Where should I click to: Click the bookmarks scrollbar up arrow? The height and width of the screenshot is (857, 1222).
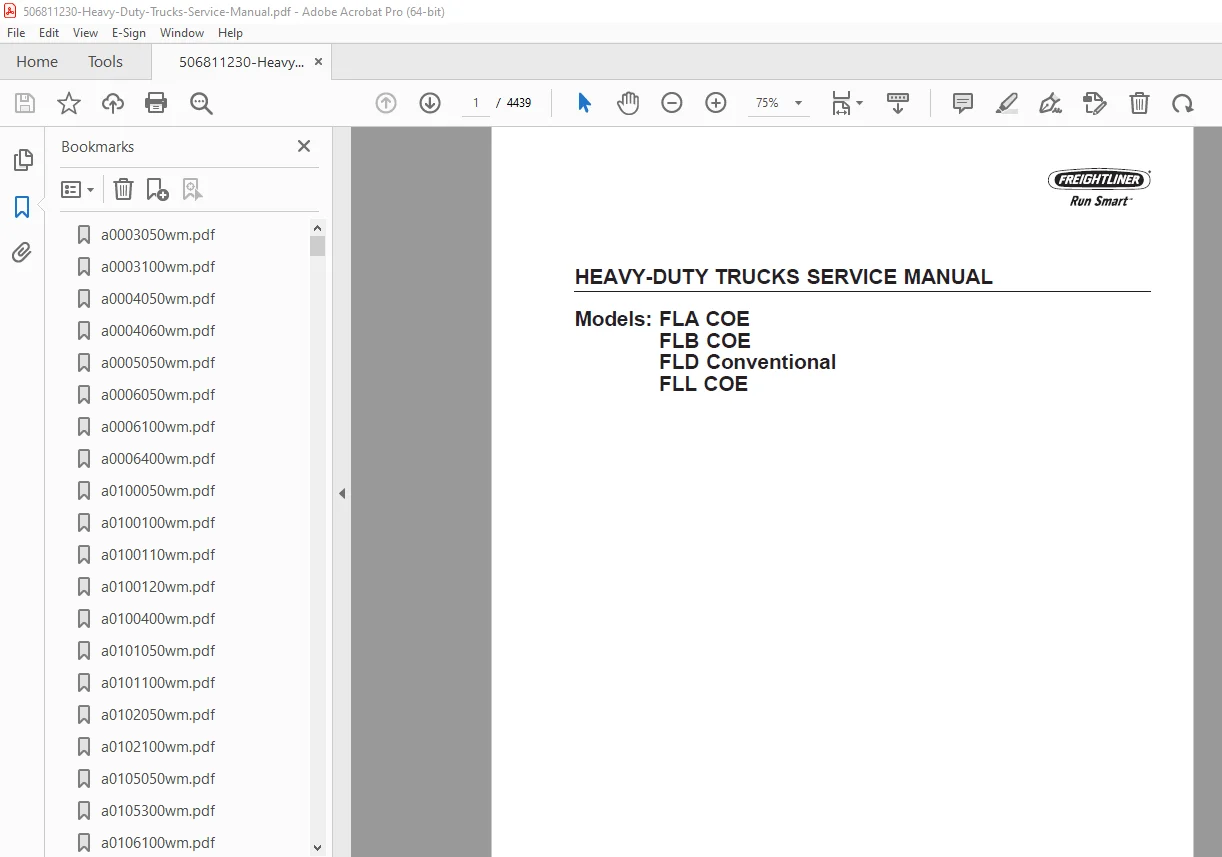(x=318, y=227)
